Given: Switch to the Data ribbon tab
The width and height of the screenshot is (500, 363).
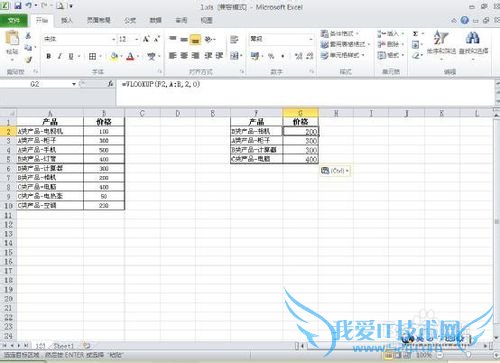Looking at the screenshot, I should click(x=155, y=20).
